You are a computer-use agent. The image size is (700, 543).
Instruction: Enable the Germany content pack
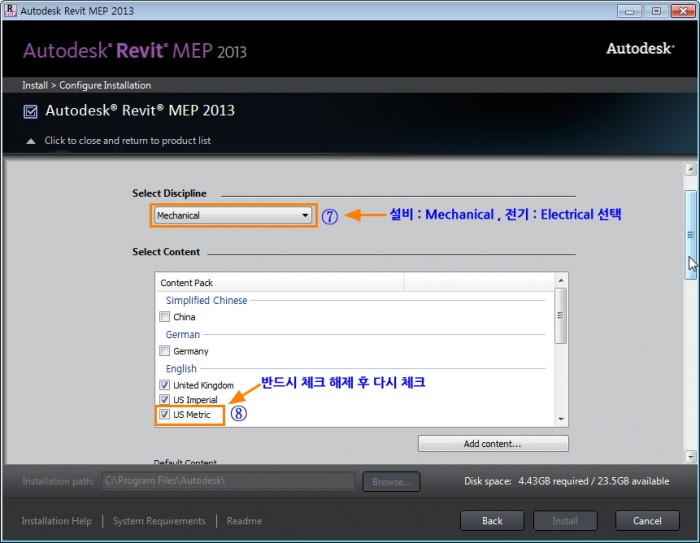pos(165,351)
